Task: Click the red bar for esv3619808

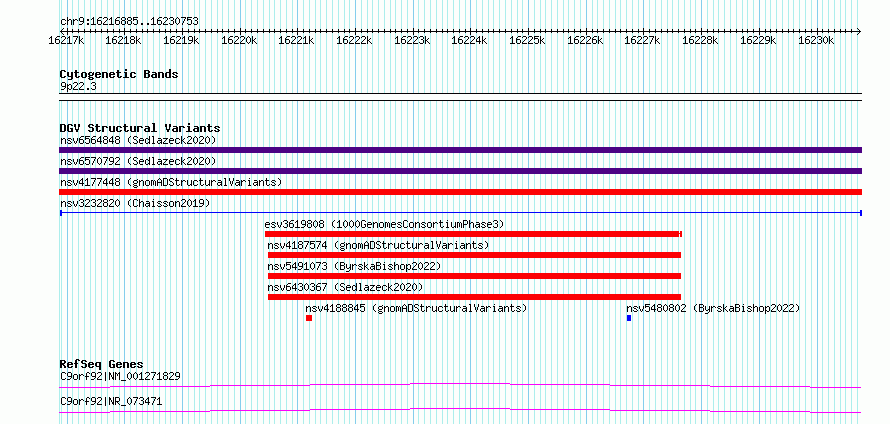Action: pos(473,234)
